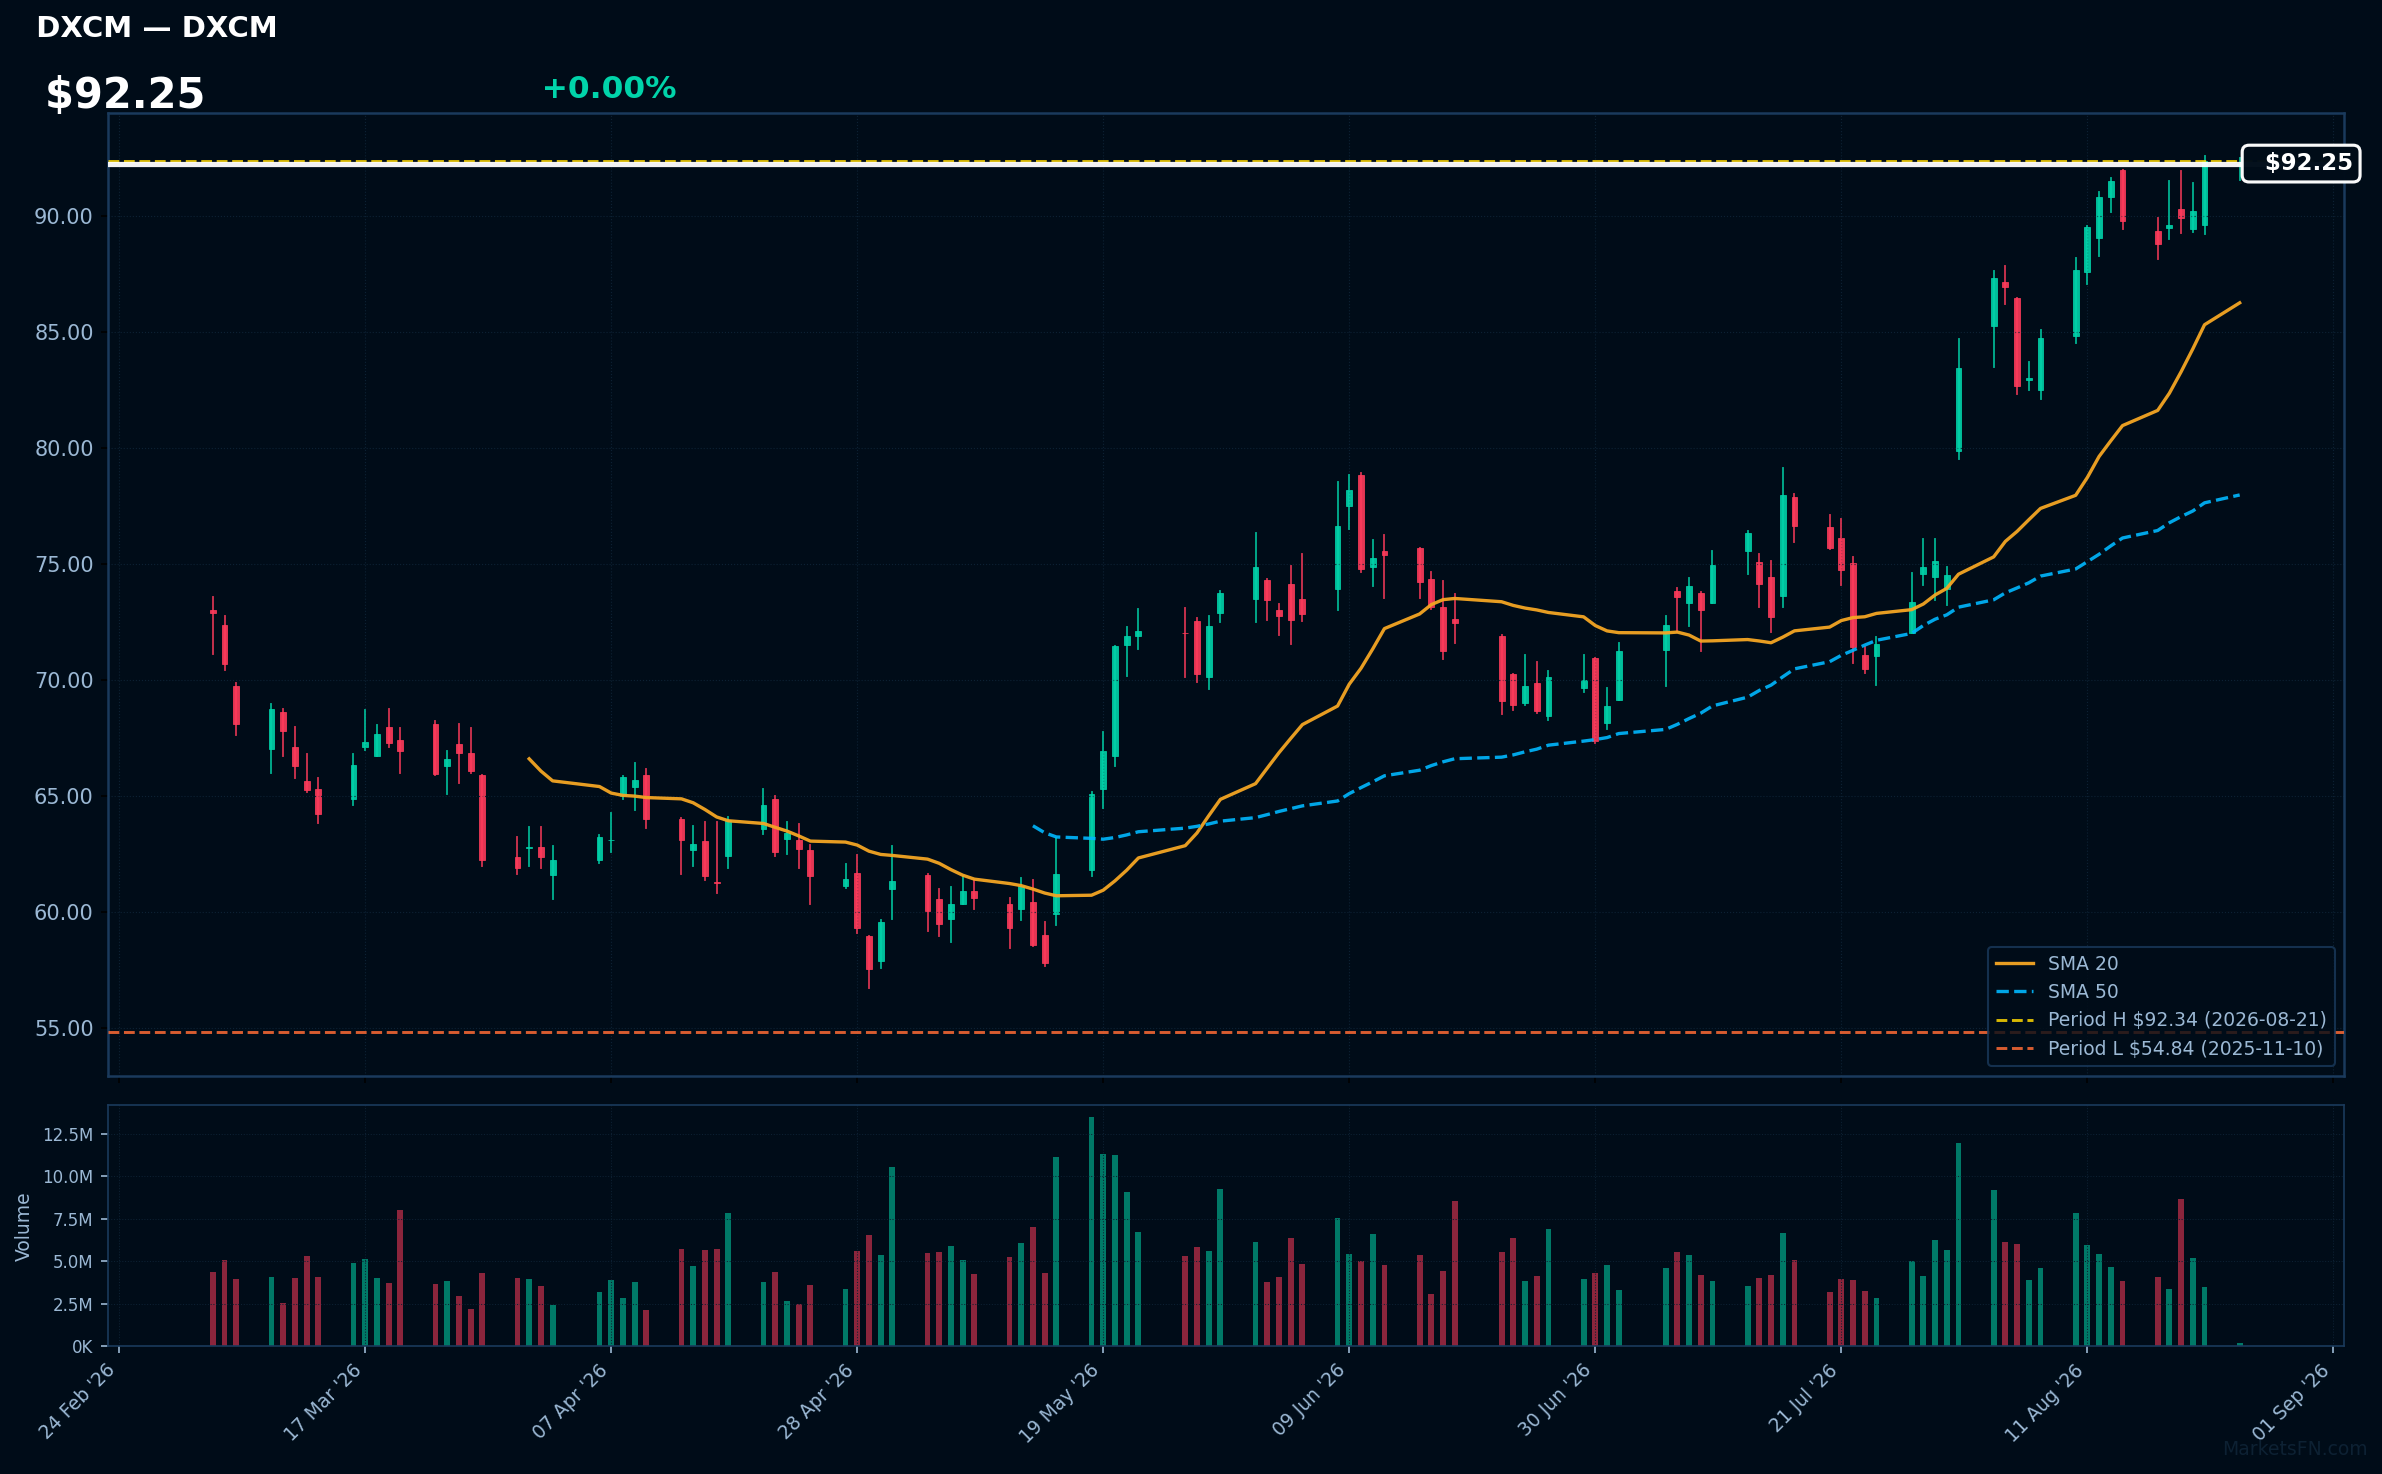The width and height of the screenshot is (2382, 1474).
Task: Click the tallest volume bar near 19 May
Action: (1091, 1231)
